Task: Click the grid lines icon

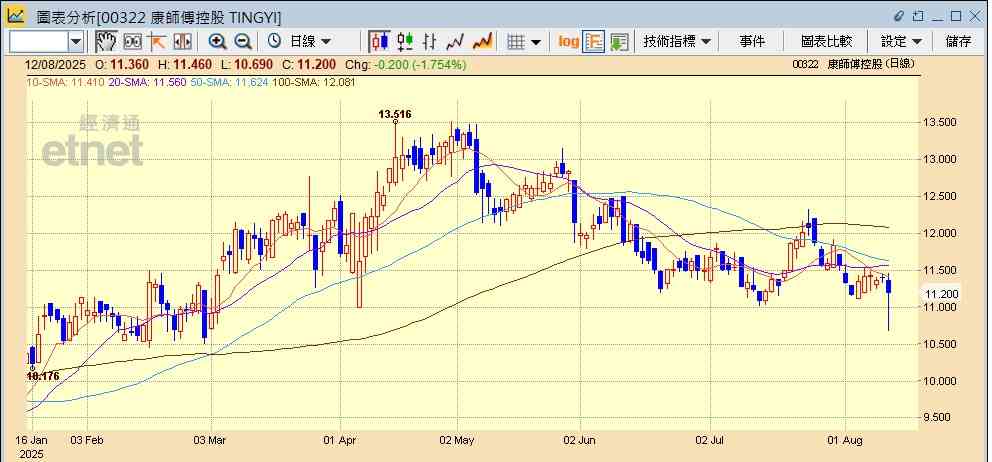Action: (x=516, y=42)
